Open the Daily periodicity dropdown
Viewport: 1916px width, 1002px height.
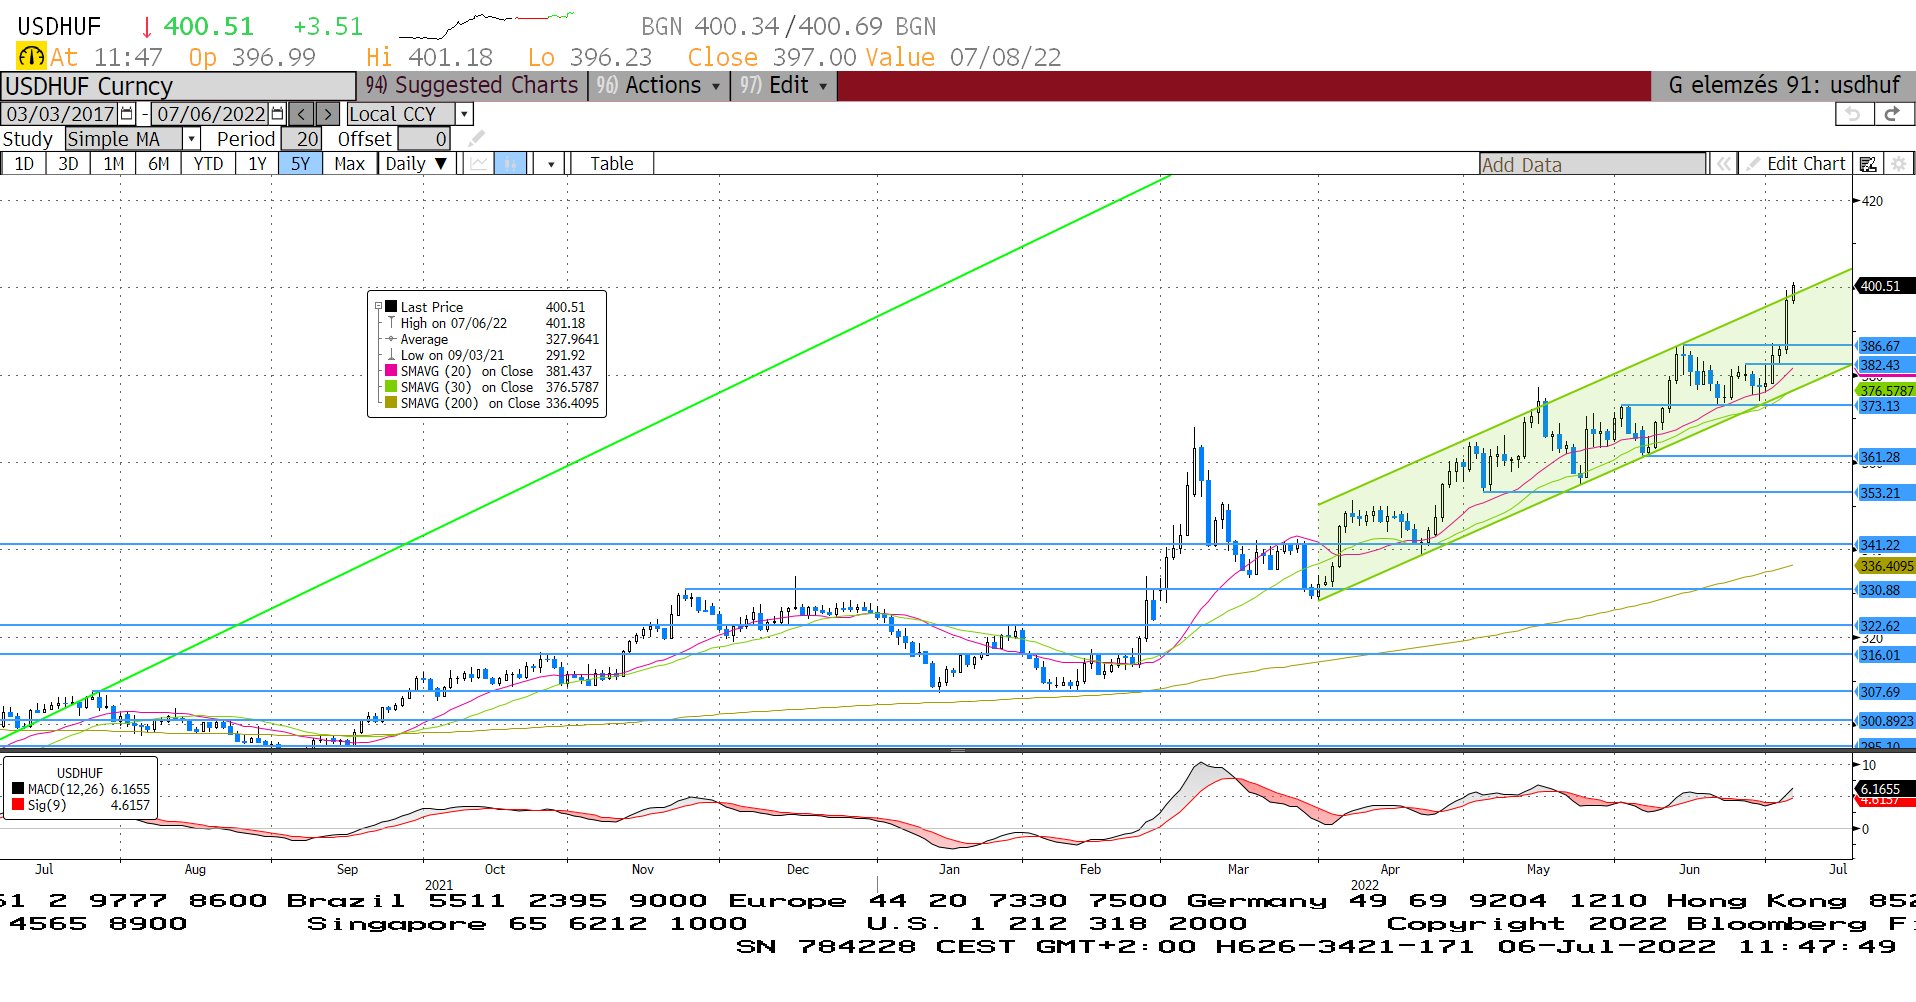[x=417, y=164]
